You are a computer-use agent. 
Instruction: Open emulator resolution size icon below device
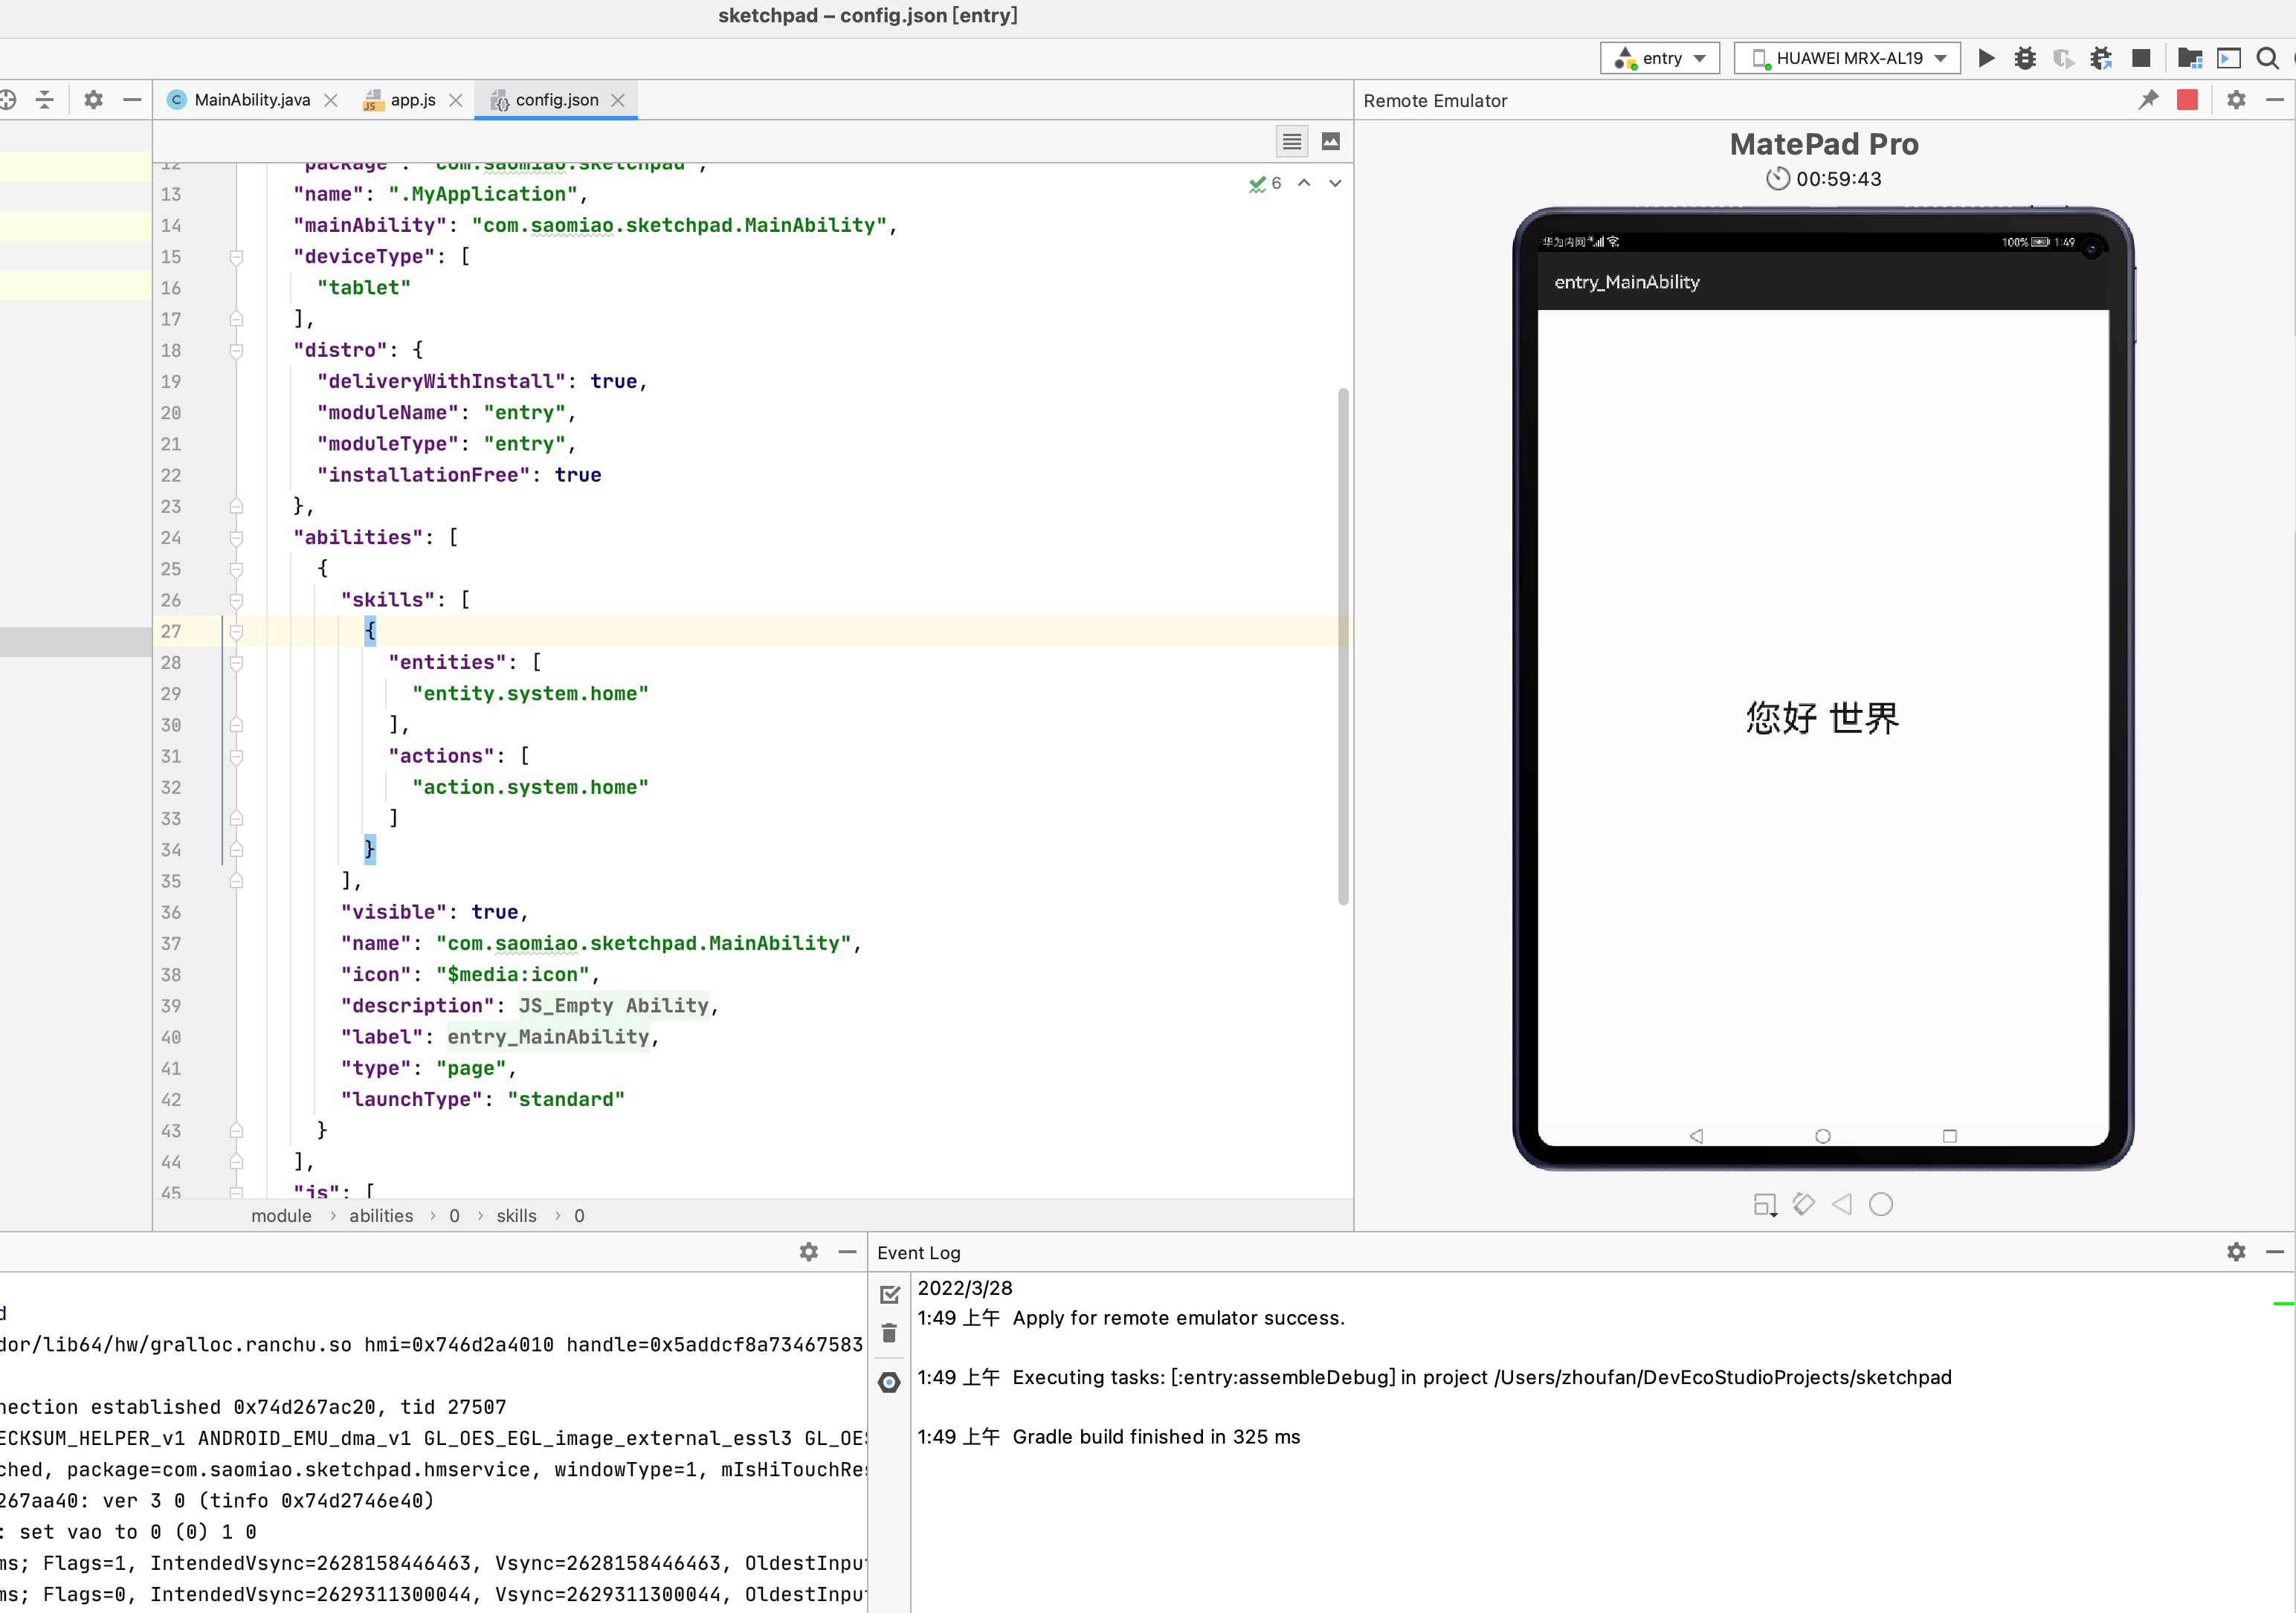[1765, 1204]
